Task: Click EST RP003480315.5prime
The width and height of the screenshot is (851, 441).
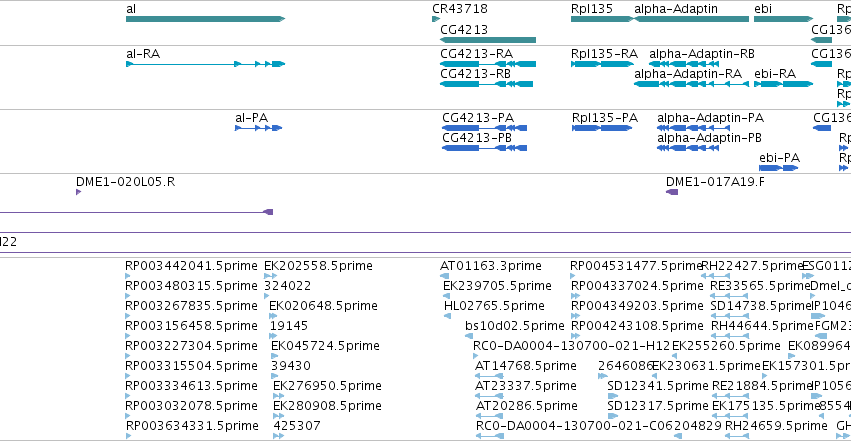Action: click(191, 286)
